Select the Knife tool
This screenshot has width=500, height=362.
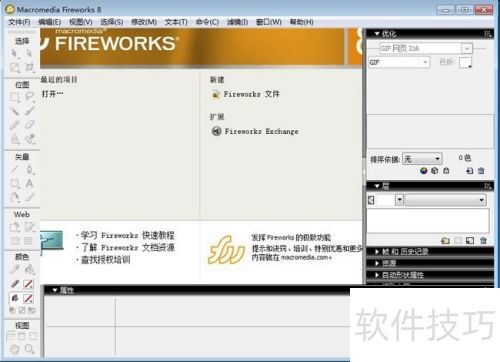(x=29, y=197)
